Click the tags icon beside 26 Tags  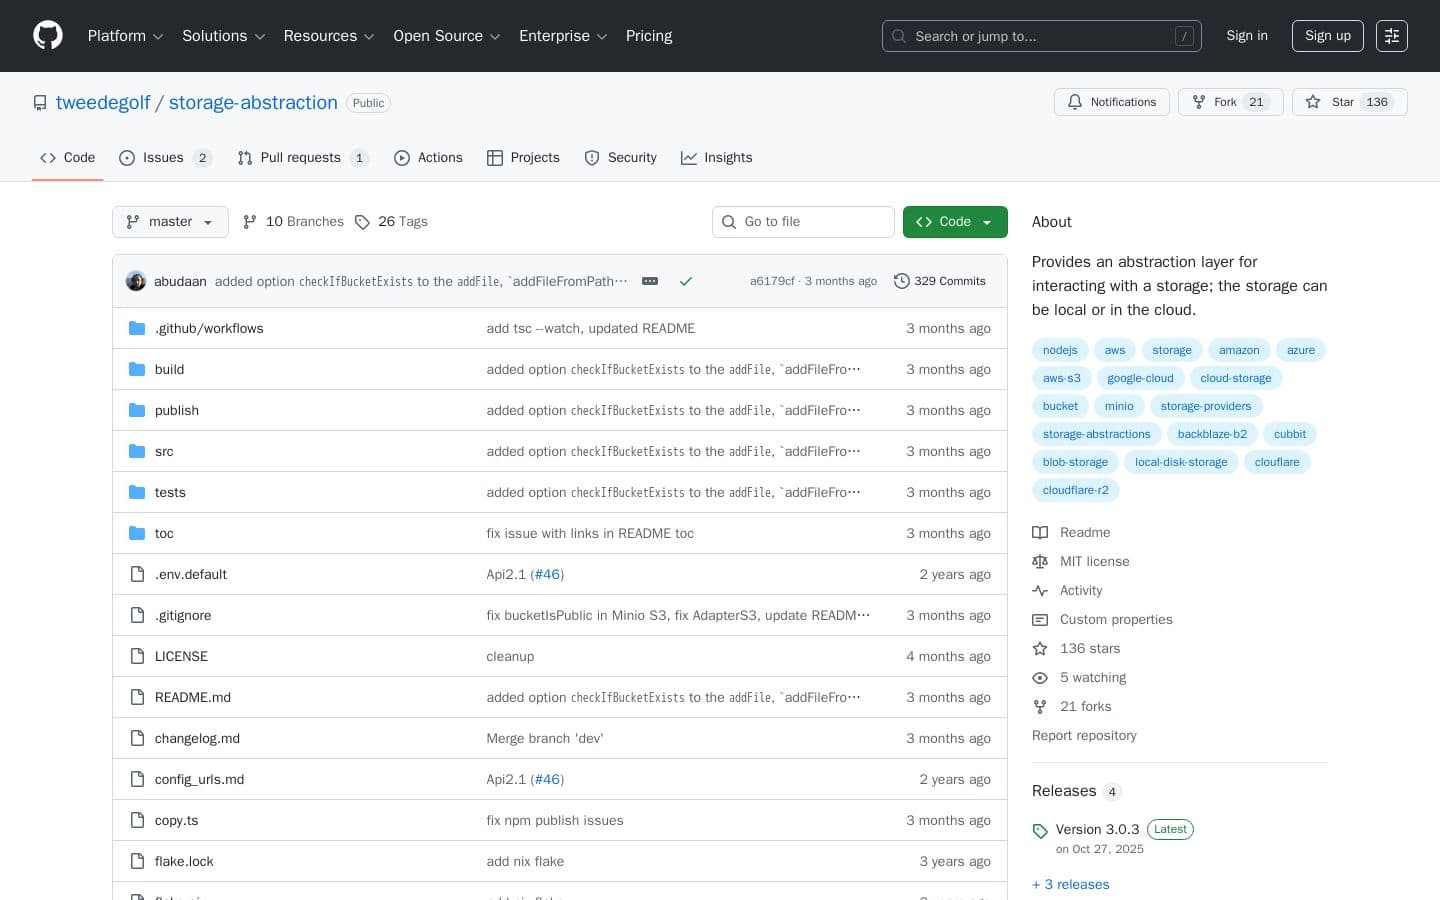pos(363,222)
